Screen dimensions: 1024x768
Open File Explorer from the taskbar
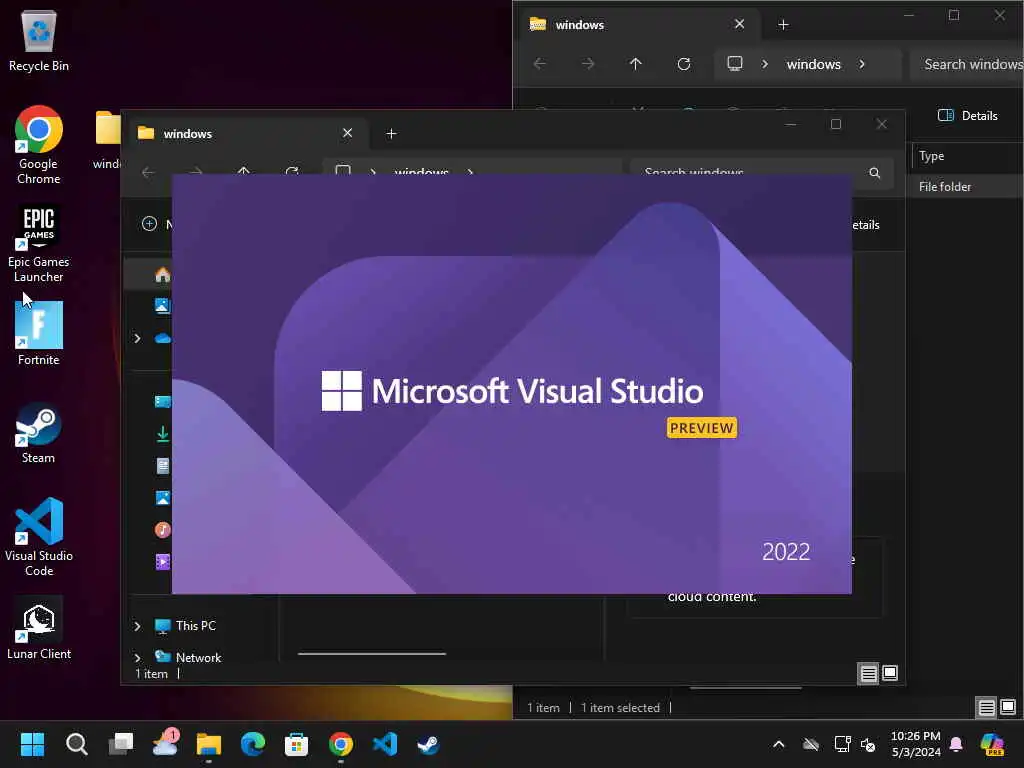209,744
